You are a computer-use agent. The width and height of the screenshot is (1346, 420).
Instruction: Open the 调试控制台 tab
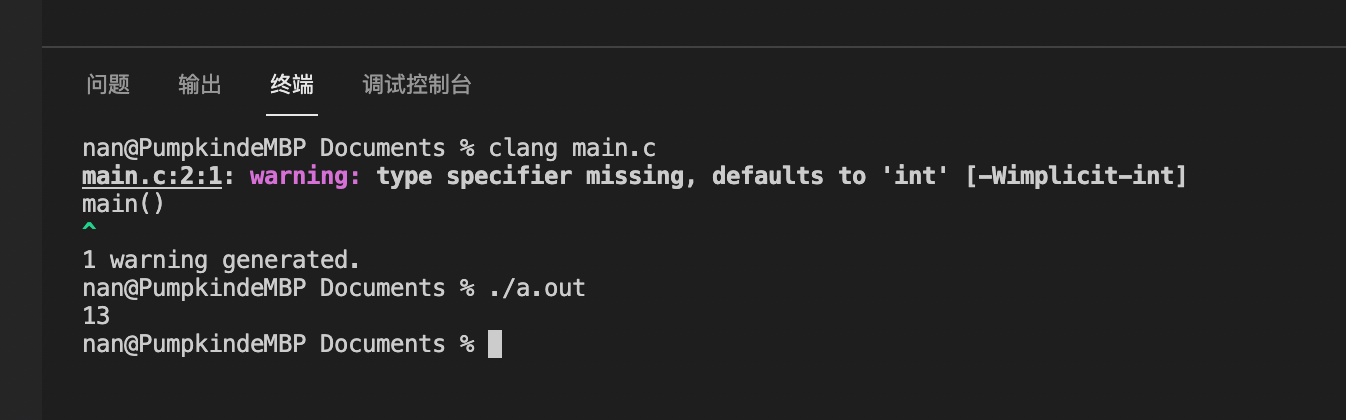(x=416, y=85)
